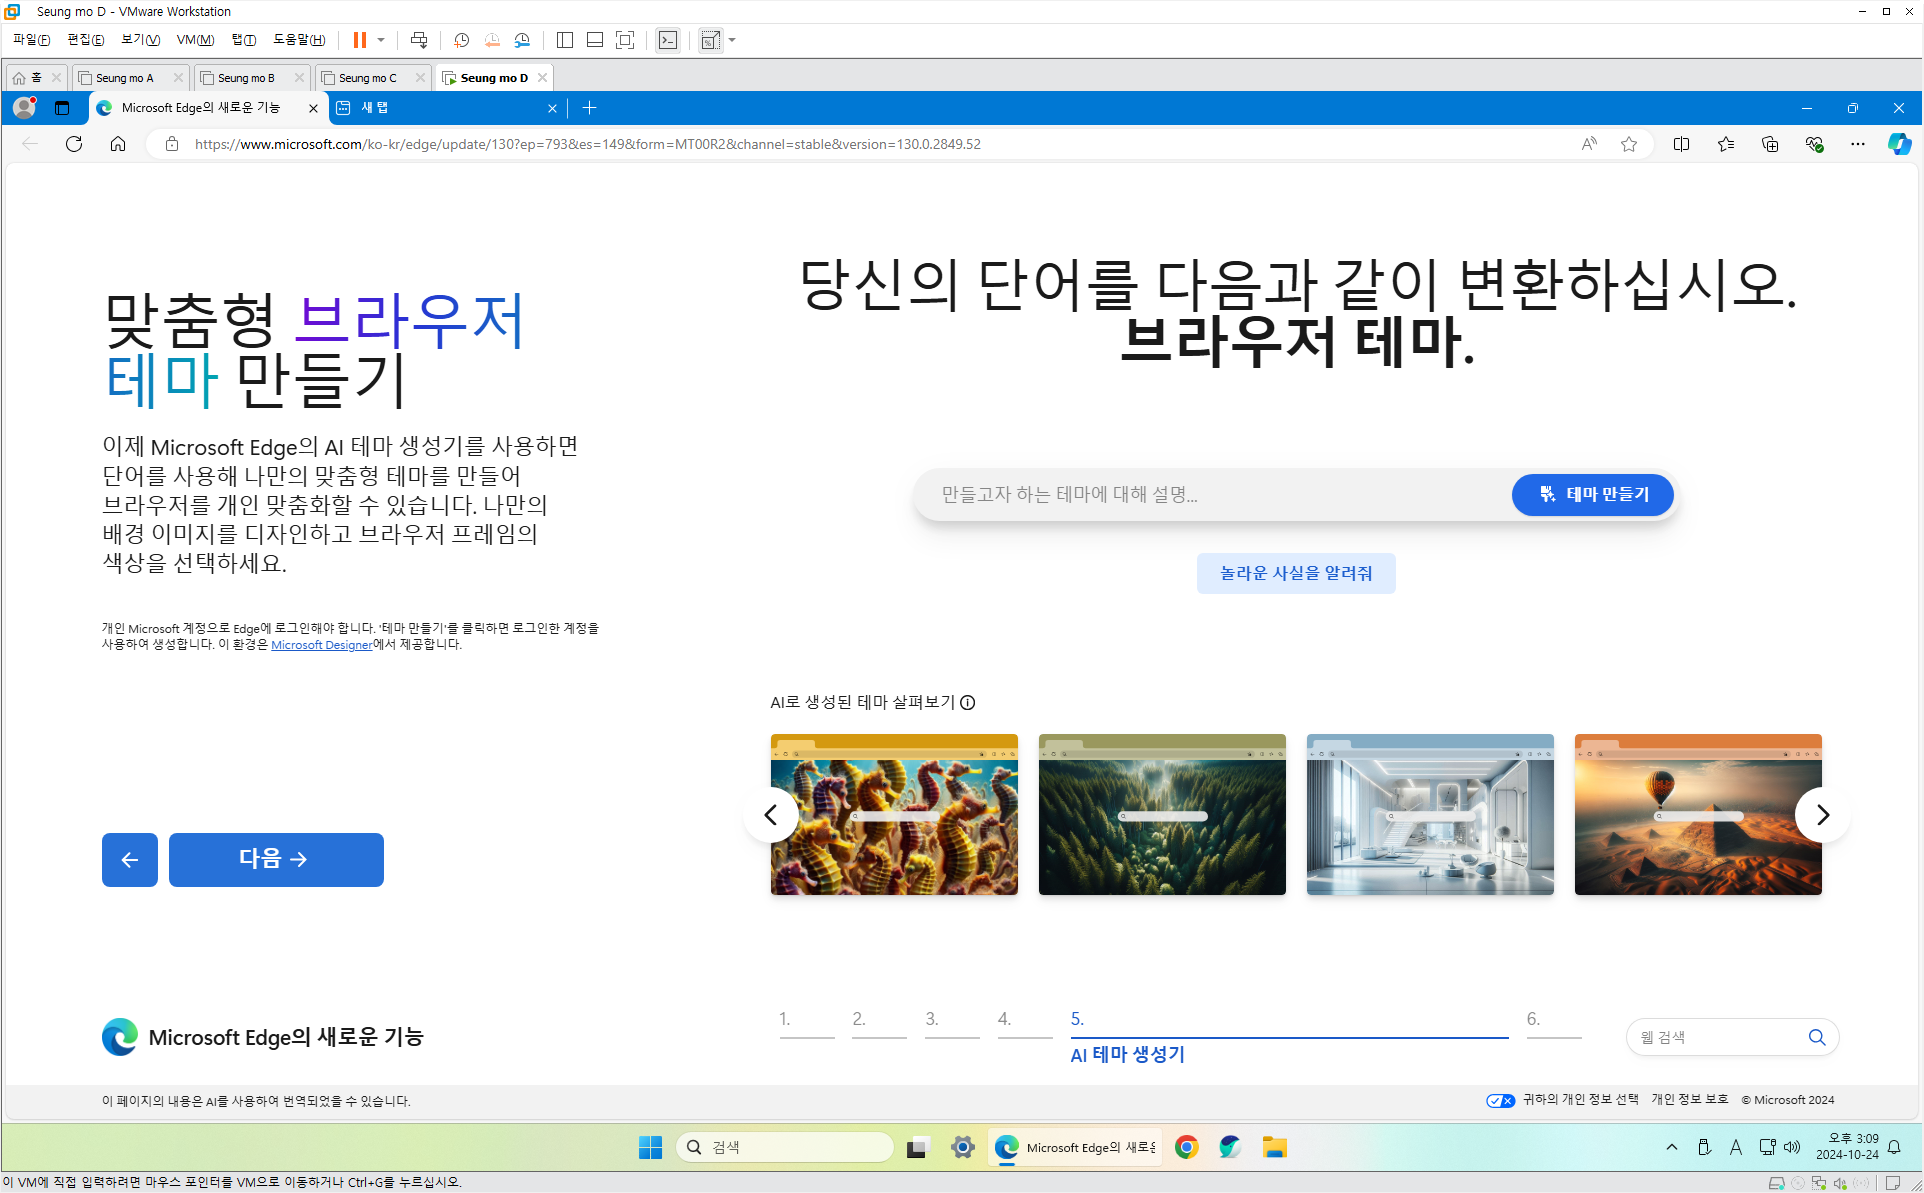Open the Microsoft Designer link
This screenshot has width=1924, height=1193.
coord(321,645)
